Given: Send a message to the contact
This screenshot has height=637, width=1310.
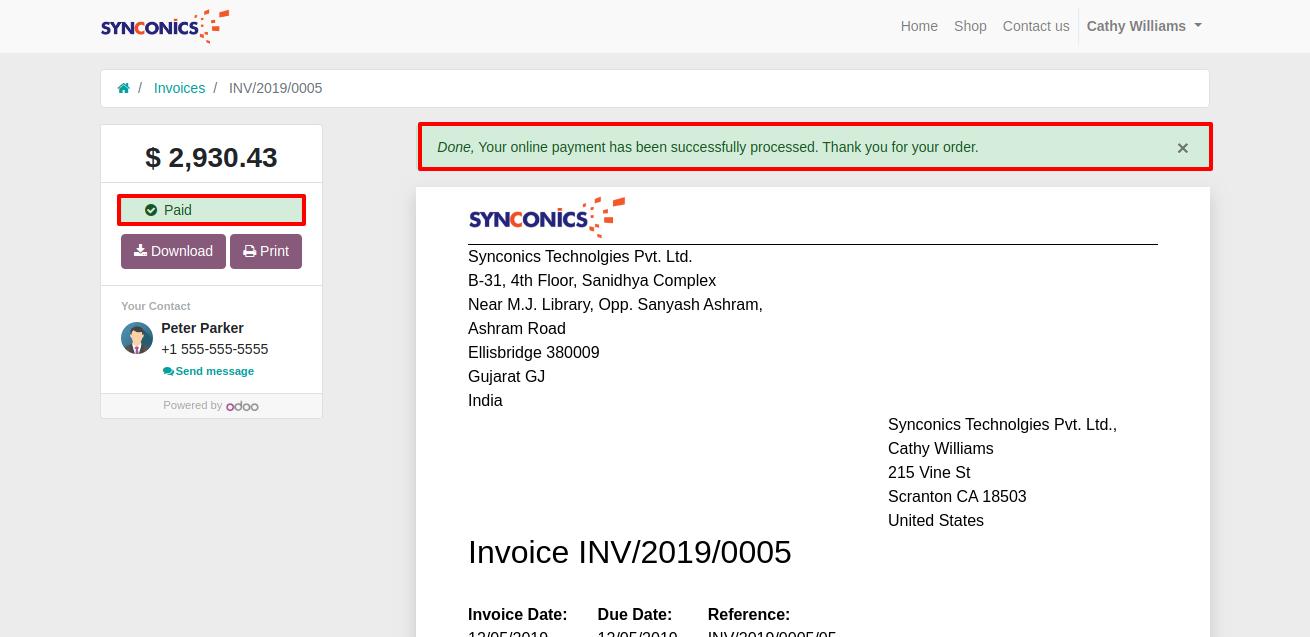Looking at the screenshot, I should pos(209,371).
